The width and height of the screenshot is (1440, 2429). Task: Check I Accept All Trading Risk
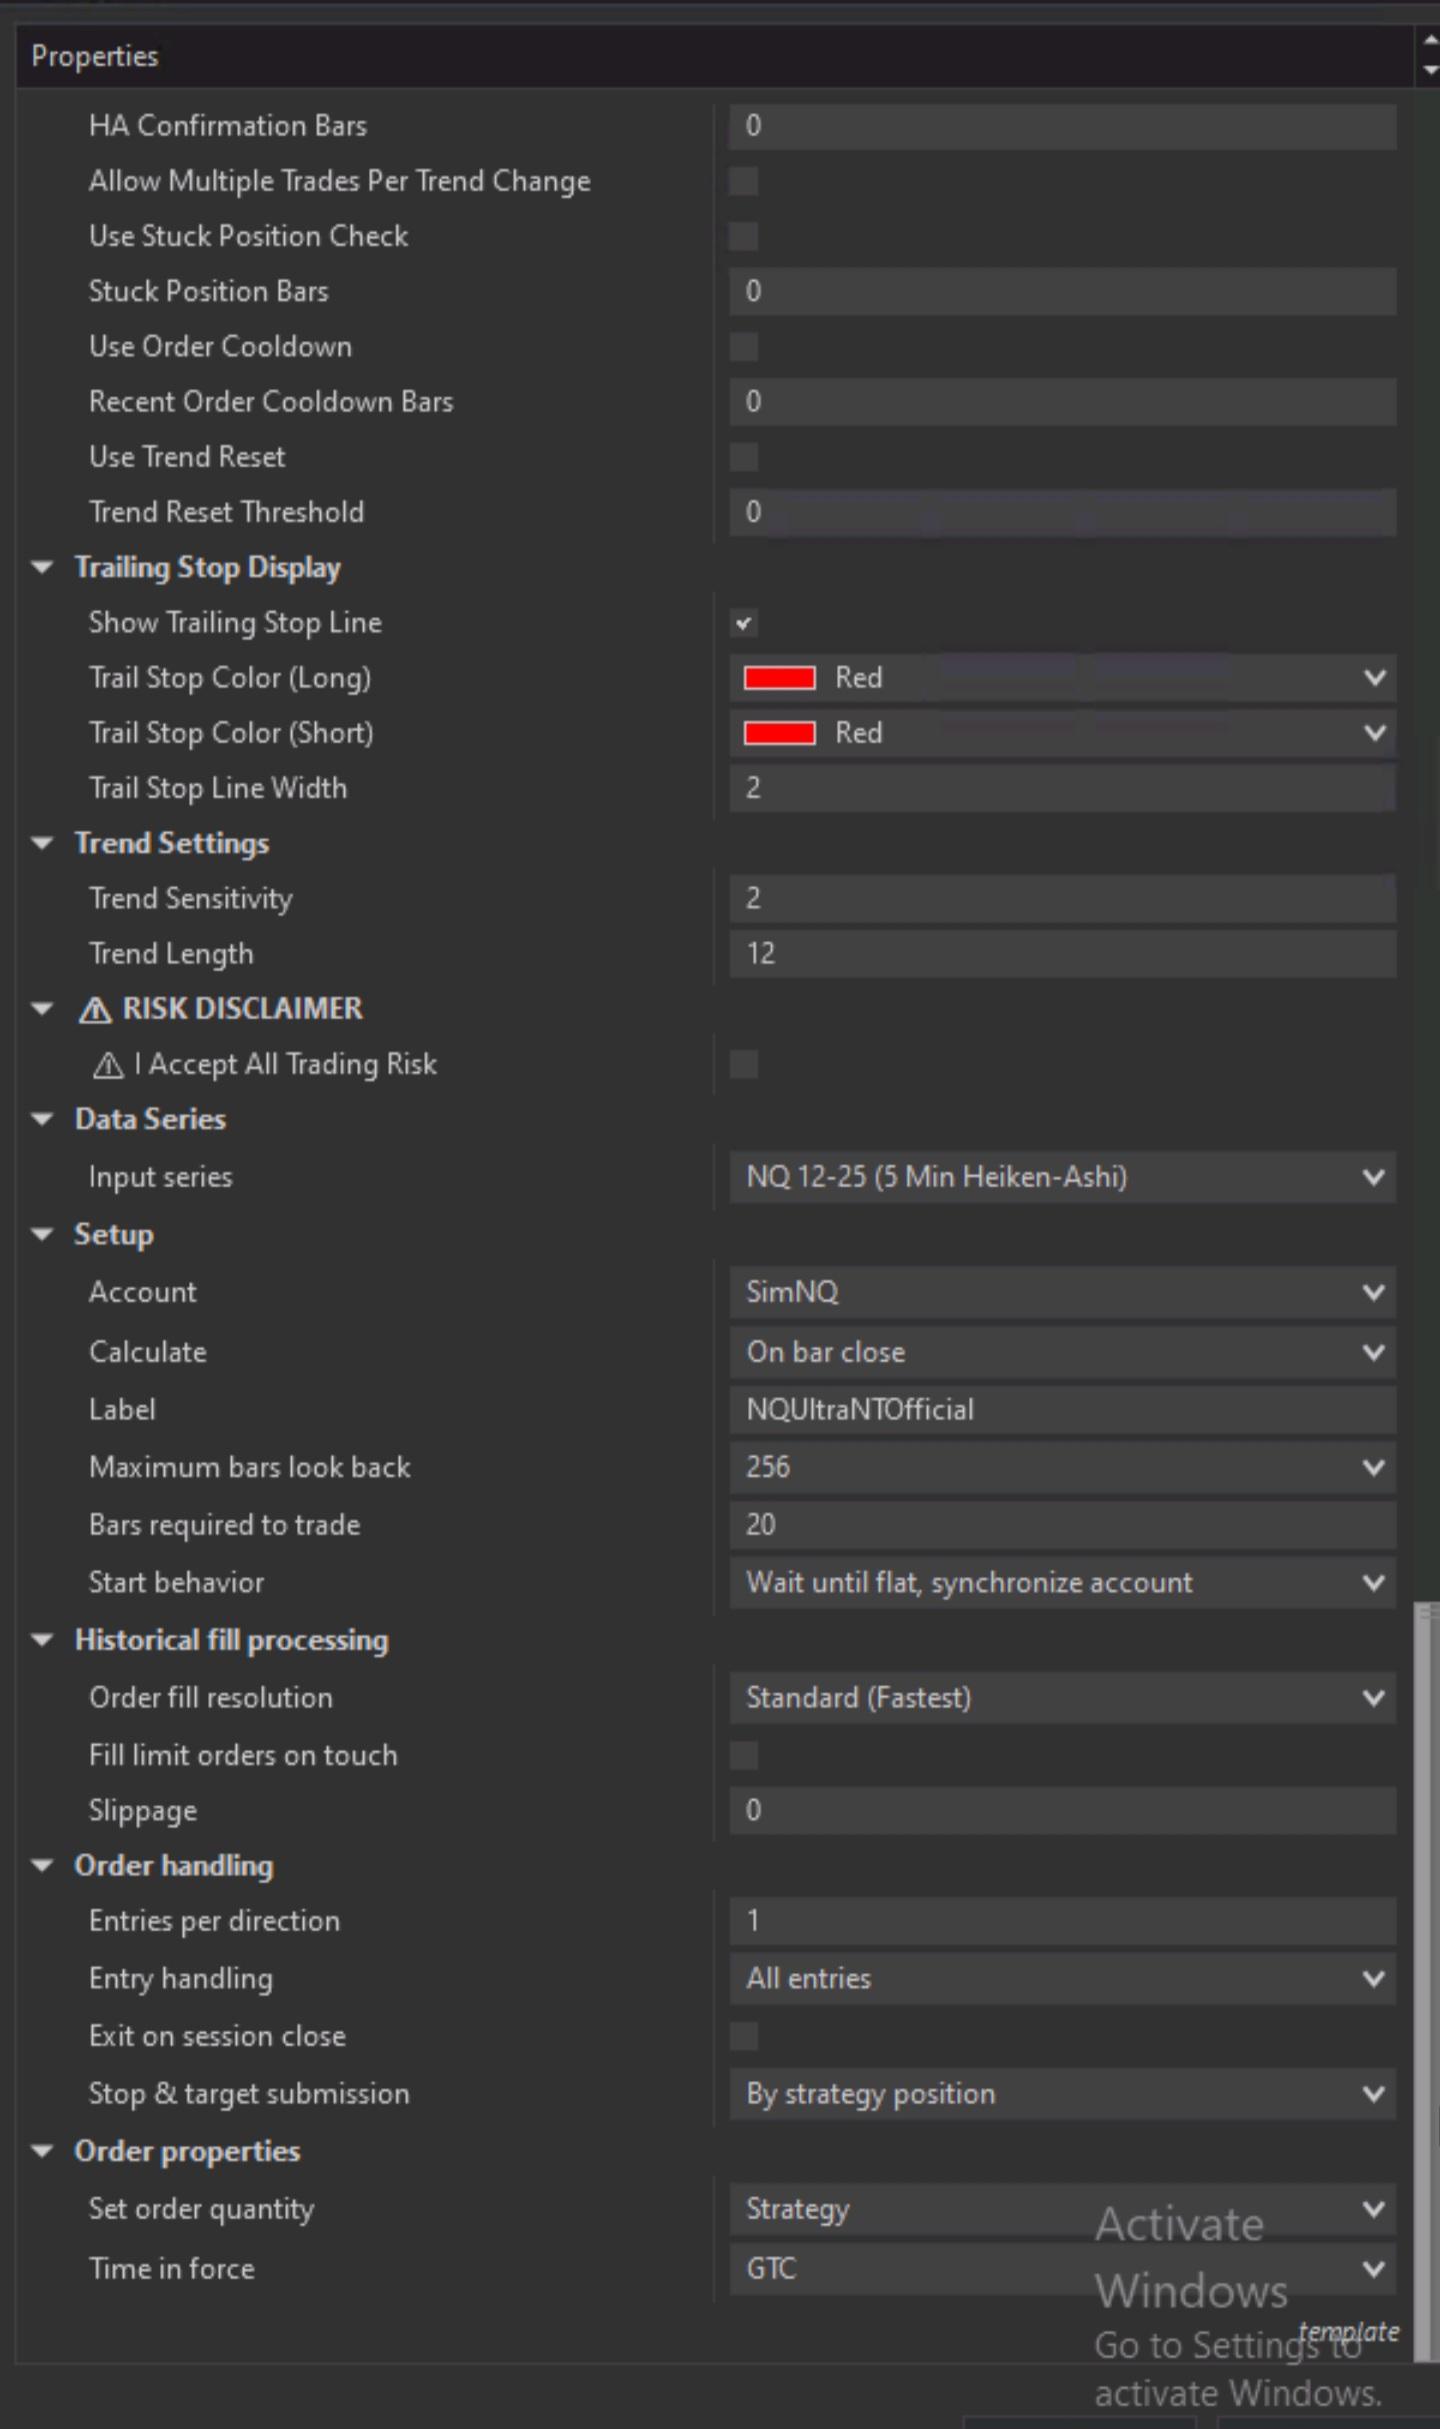[x=743, y=1064]
